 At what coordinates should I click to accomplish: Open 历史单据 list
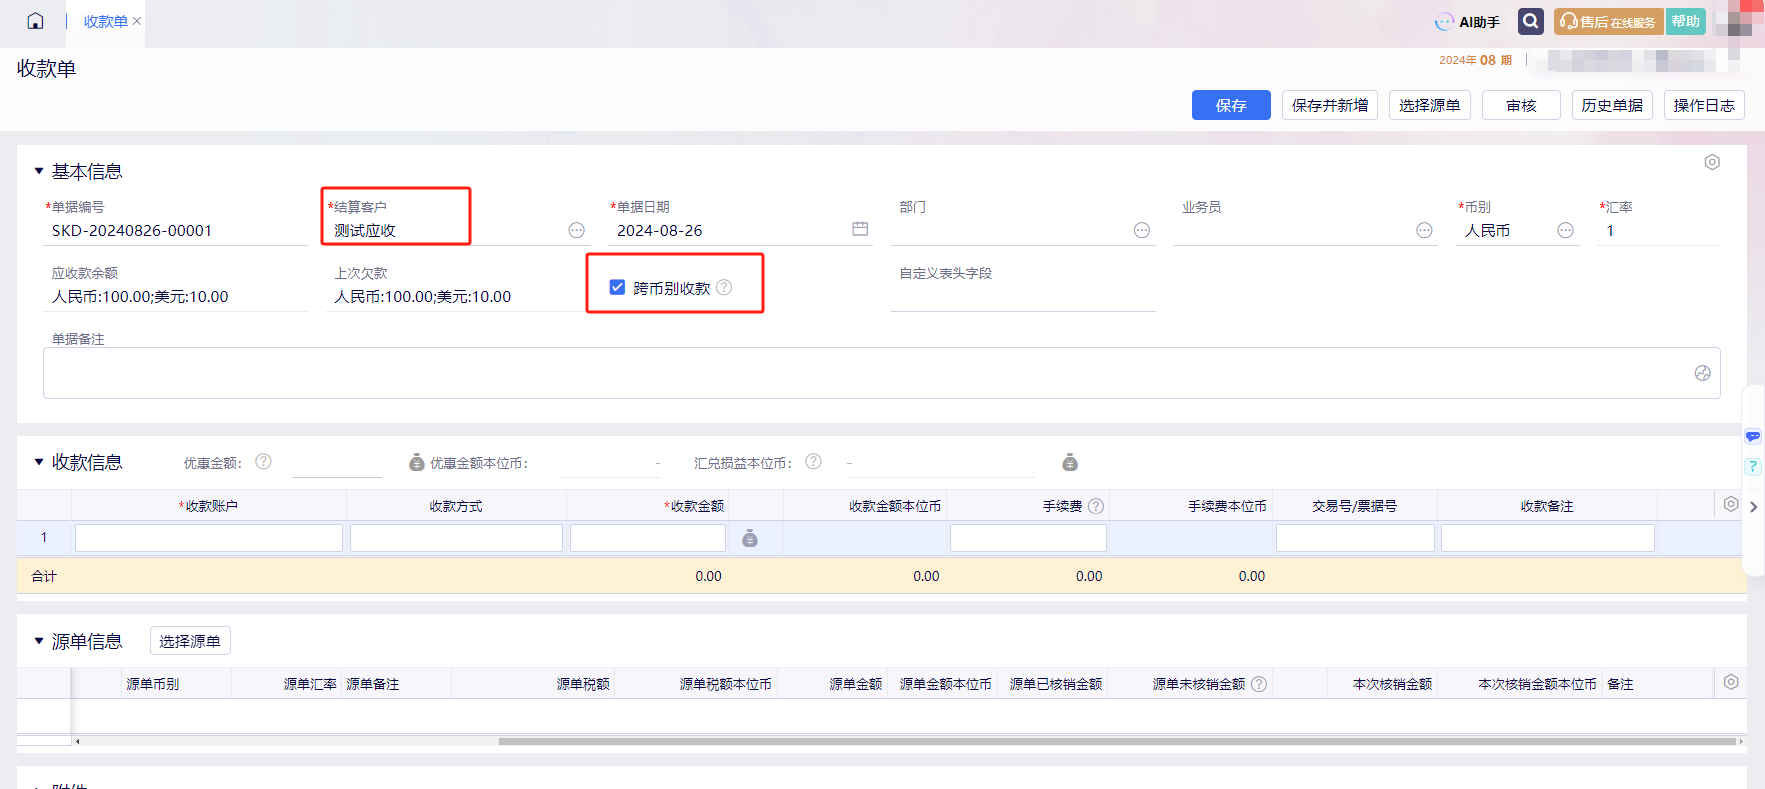(1612, 105)
